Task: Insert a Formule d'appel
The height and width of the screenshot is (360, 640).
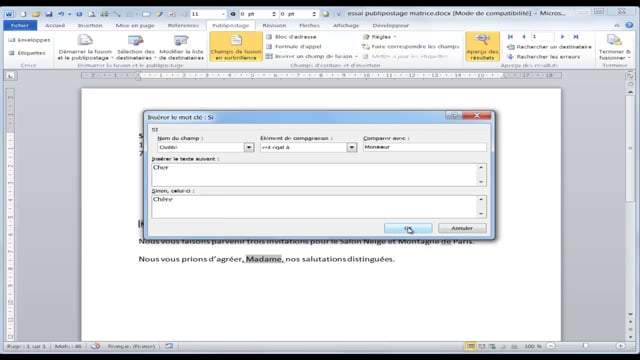Action: [293, 47]
